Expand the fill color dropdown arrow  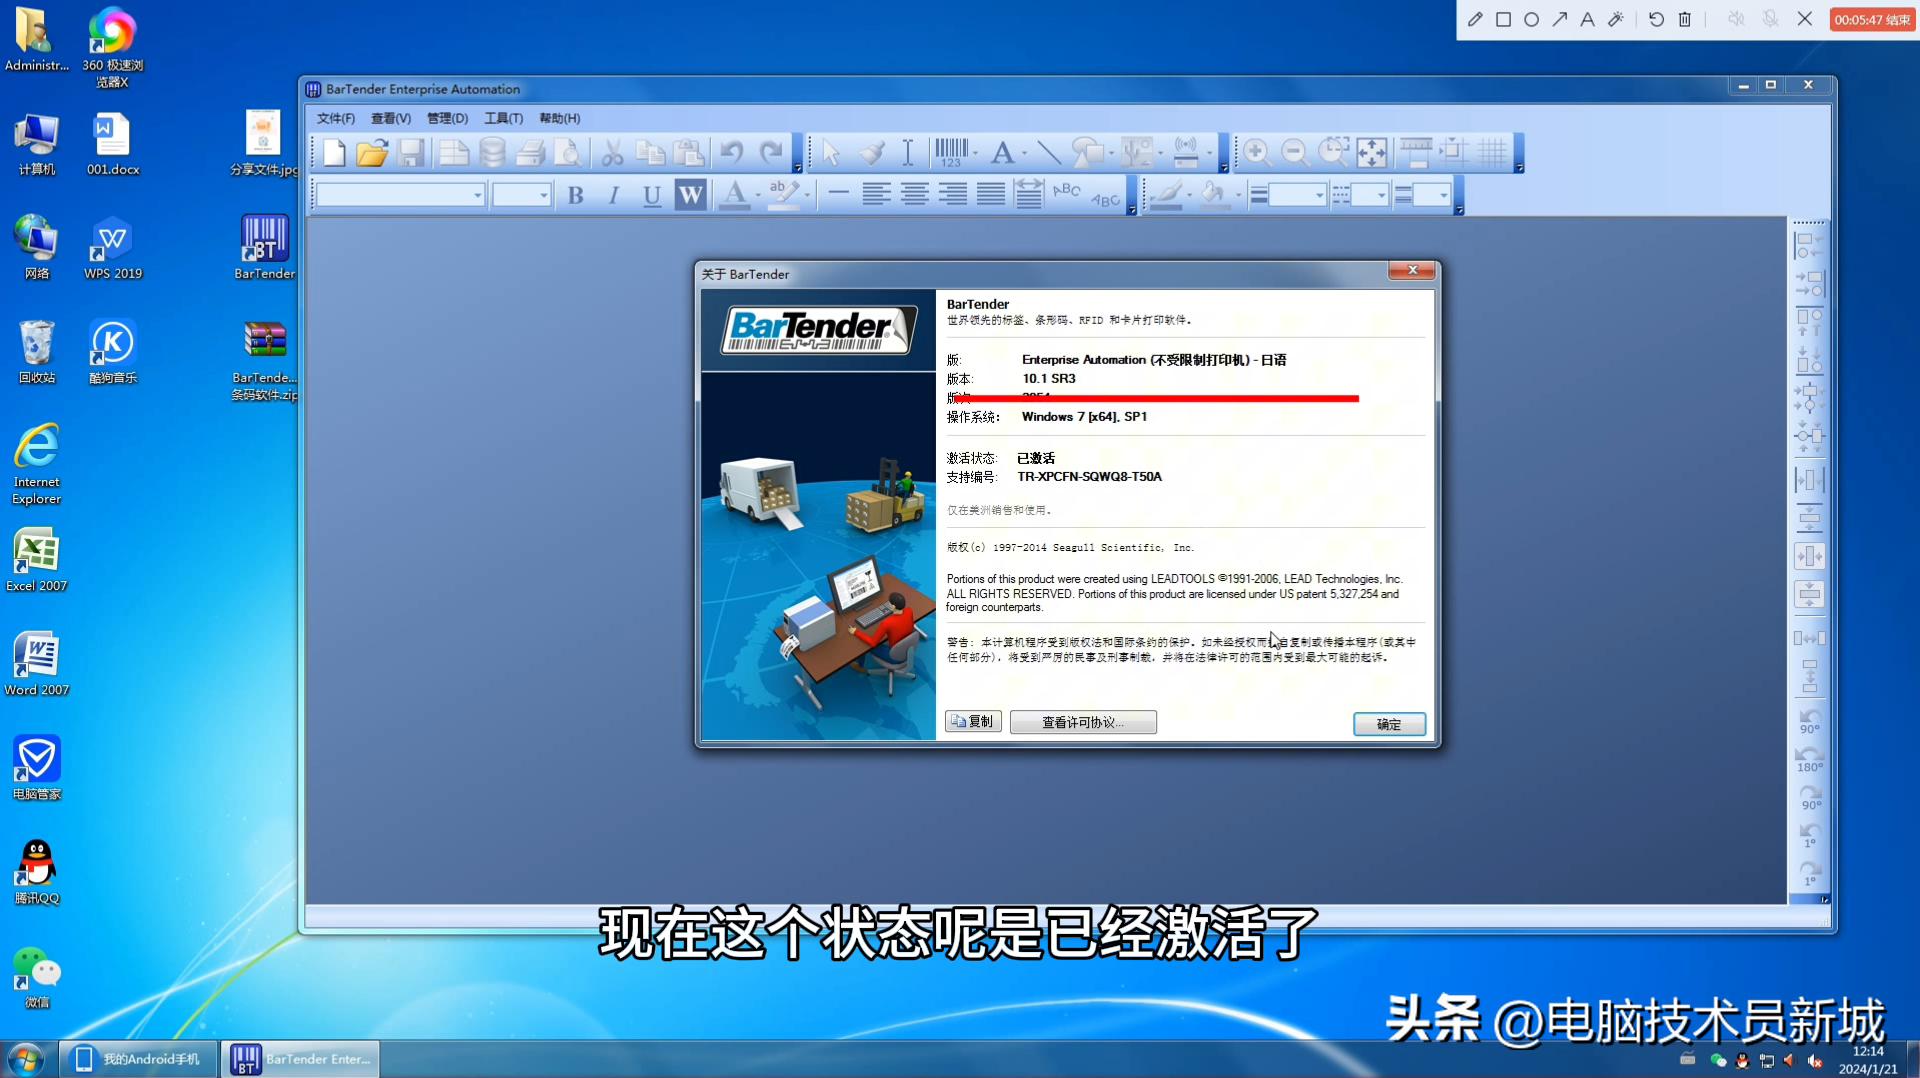click(1238, 195)
